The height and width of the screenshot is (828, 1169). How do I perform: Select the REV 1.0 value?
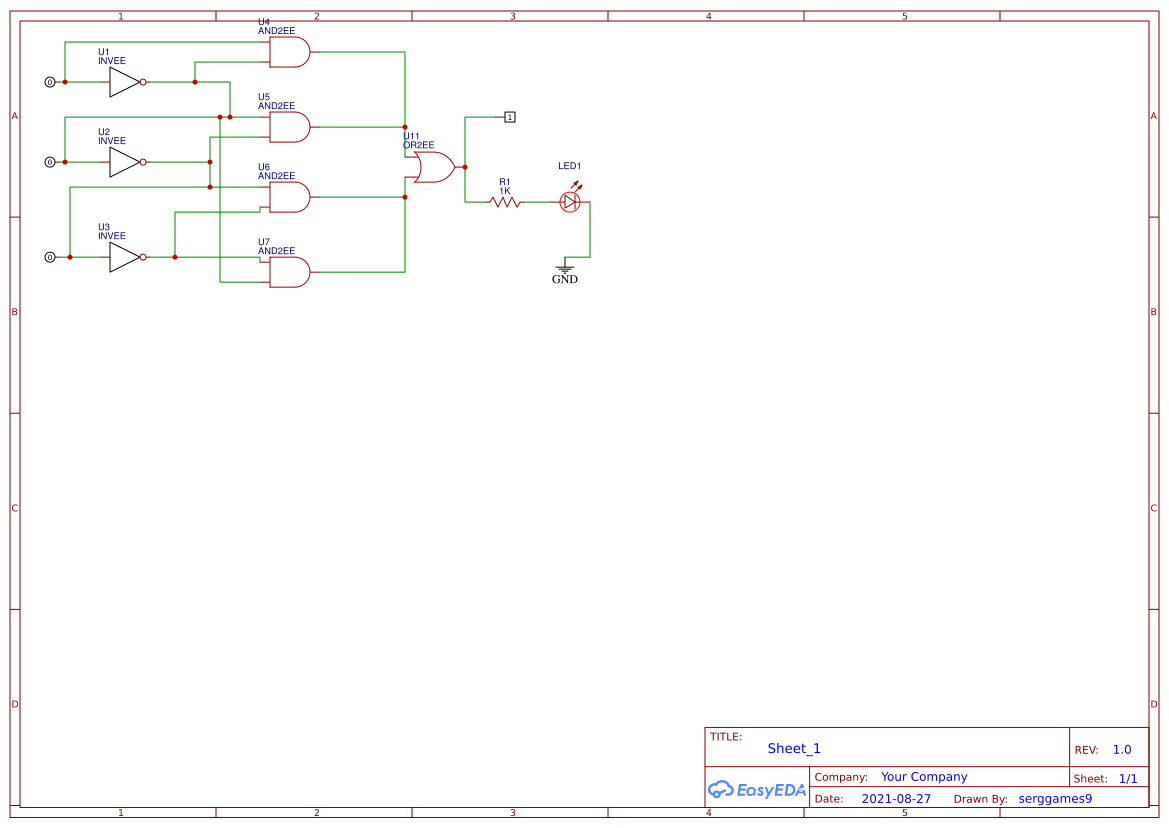click(1122, 749)
